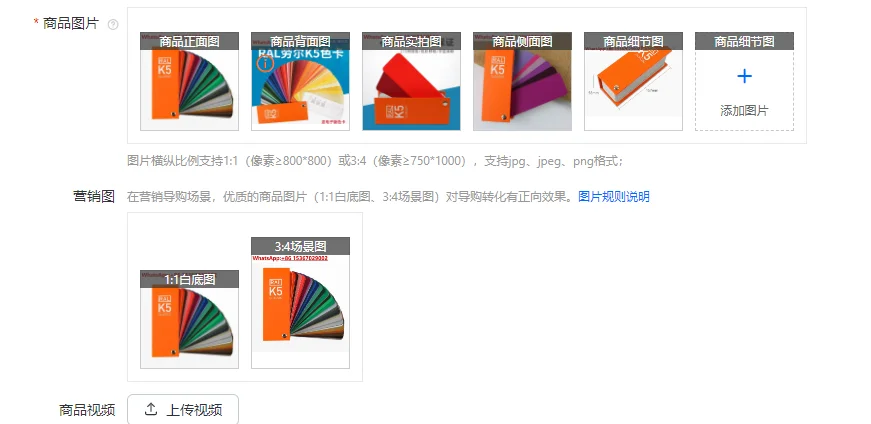The image size is (871, 424).
Task: Click the upload arrow icon in 上传视频
Action: point(151,410)
